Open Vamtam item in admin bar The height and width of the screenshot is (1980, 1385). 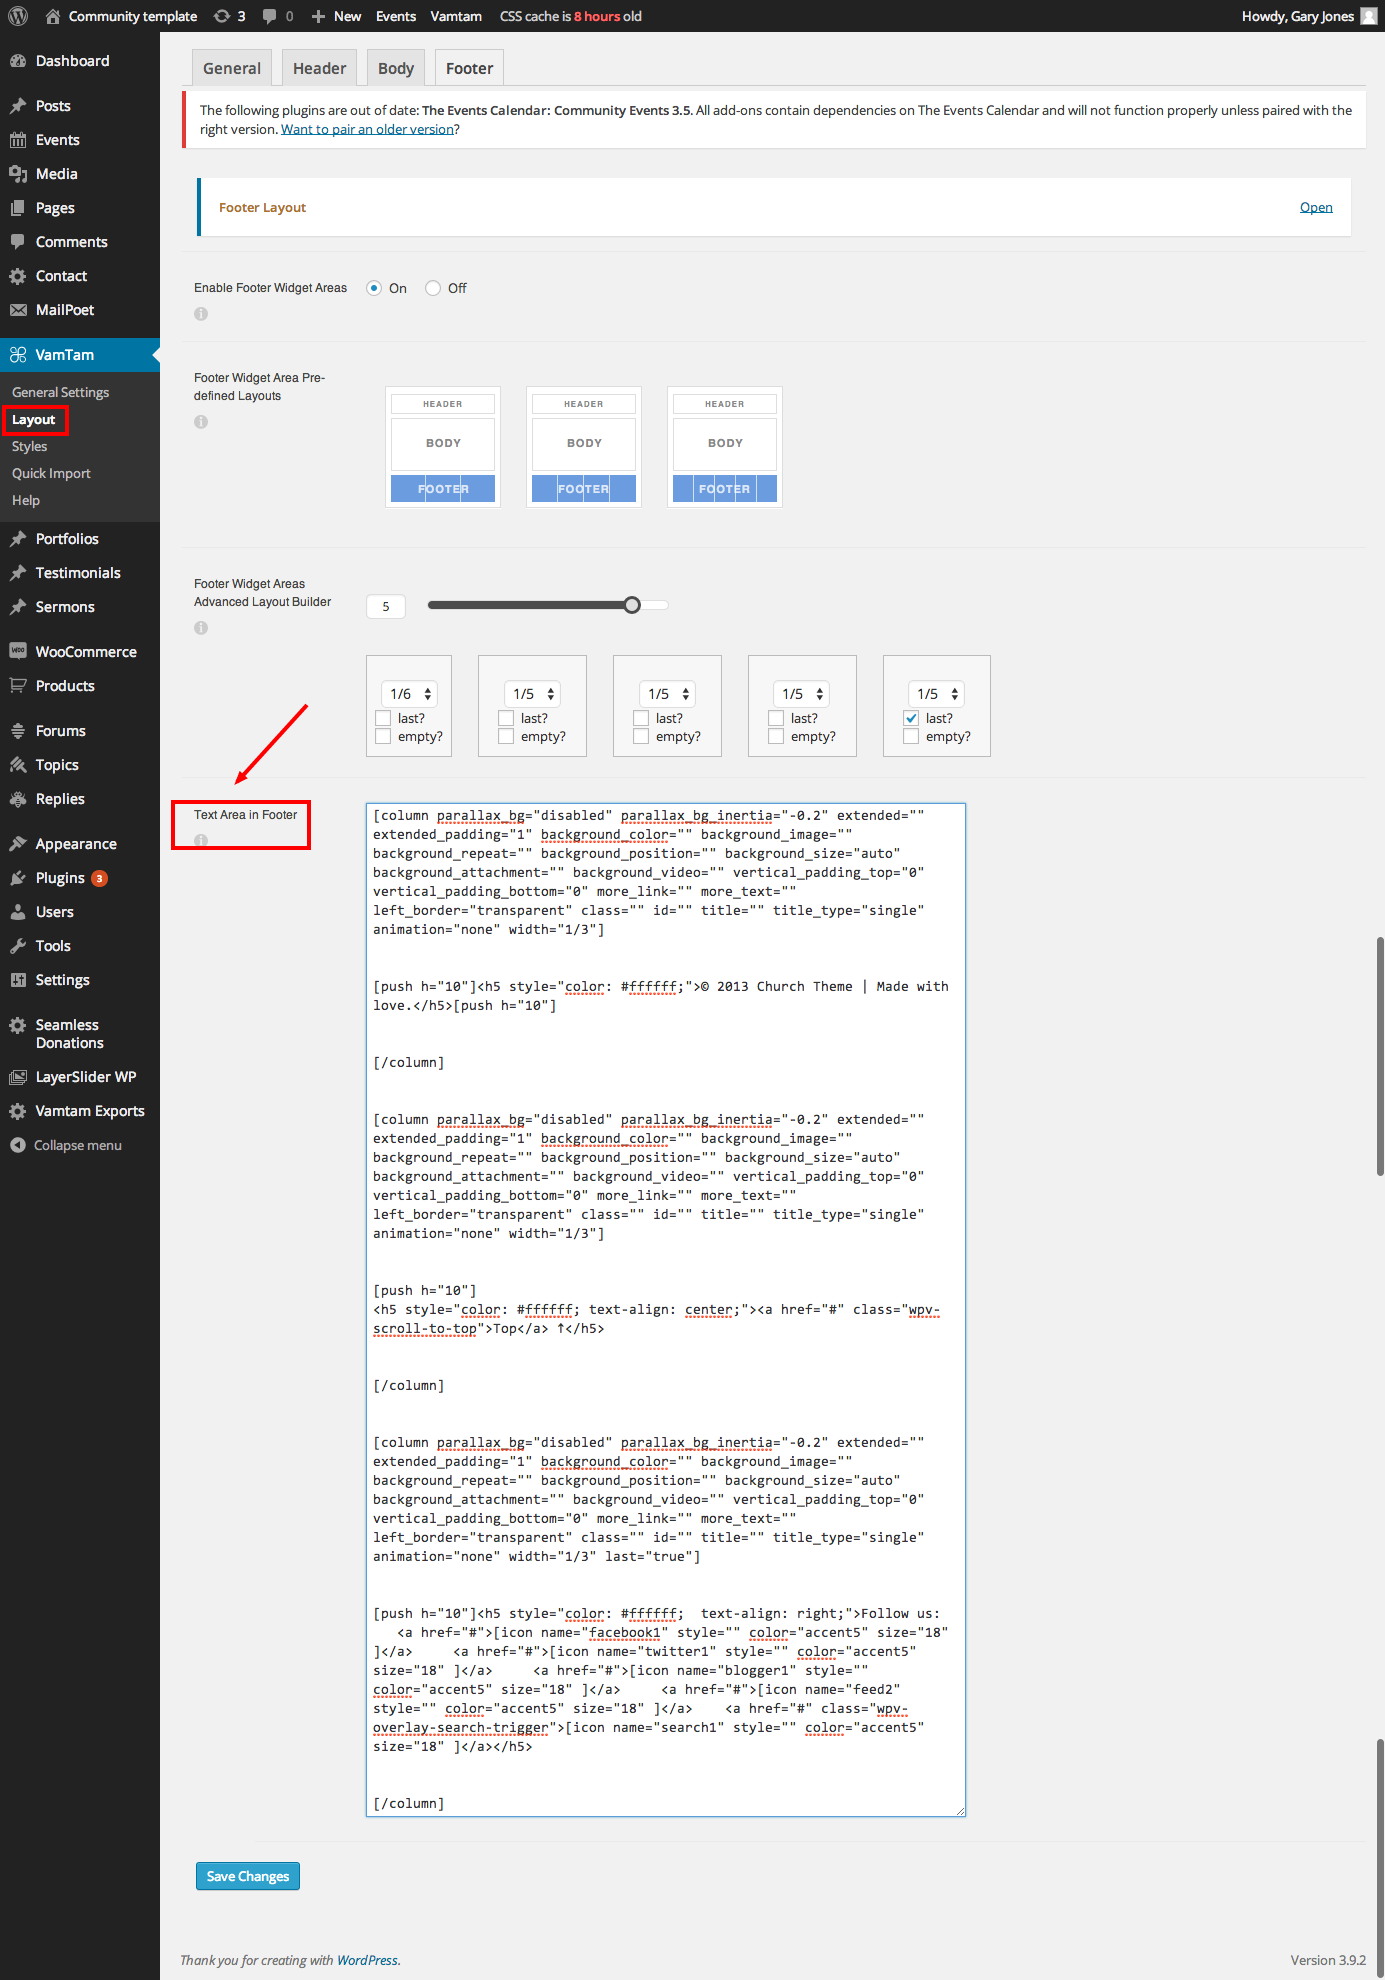coord(456,16)
